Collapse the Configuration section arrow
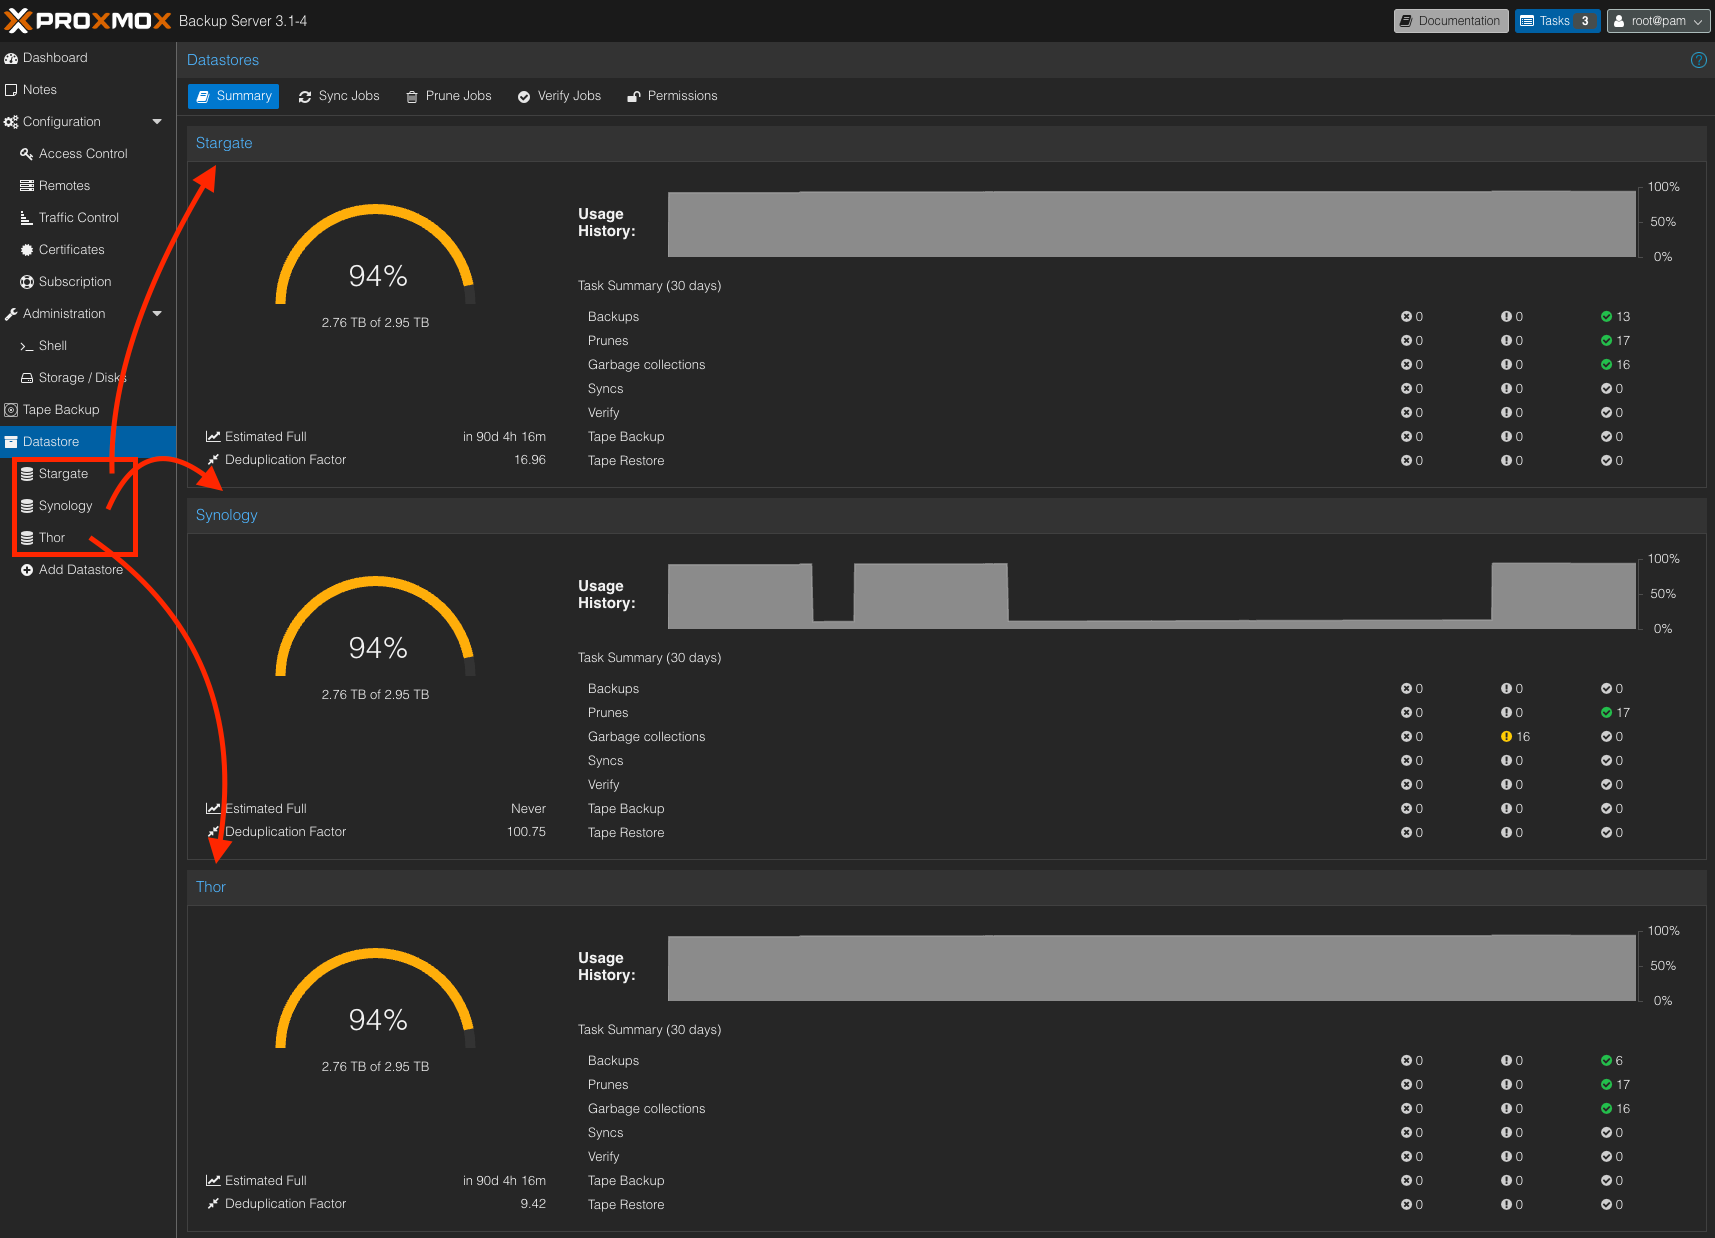 (157, 122)
